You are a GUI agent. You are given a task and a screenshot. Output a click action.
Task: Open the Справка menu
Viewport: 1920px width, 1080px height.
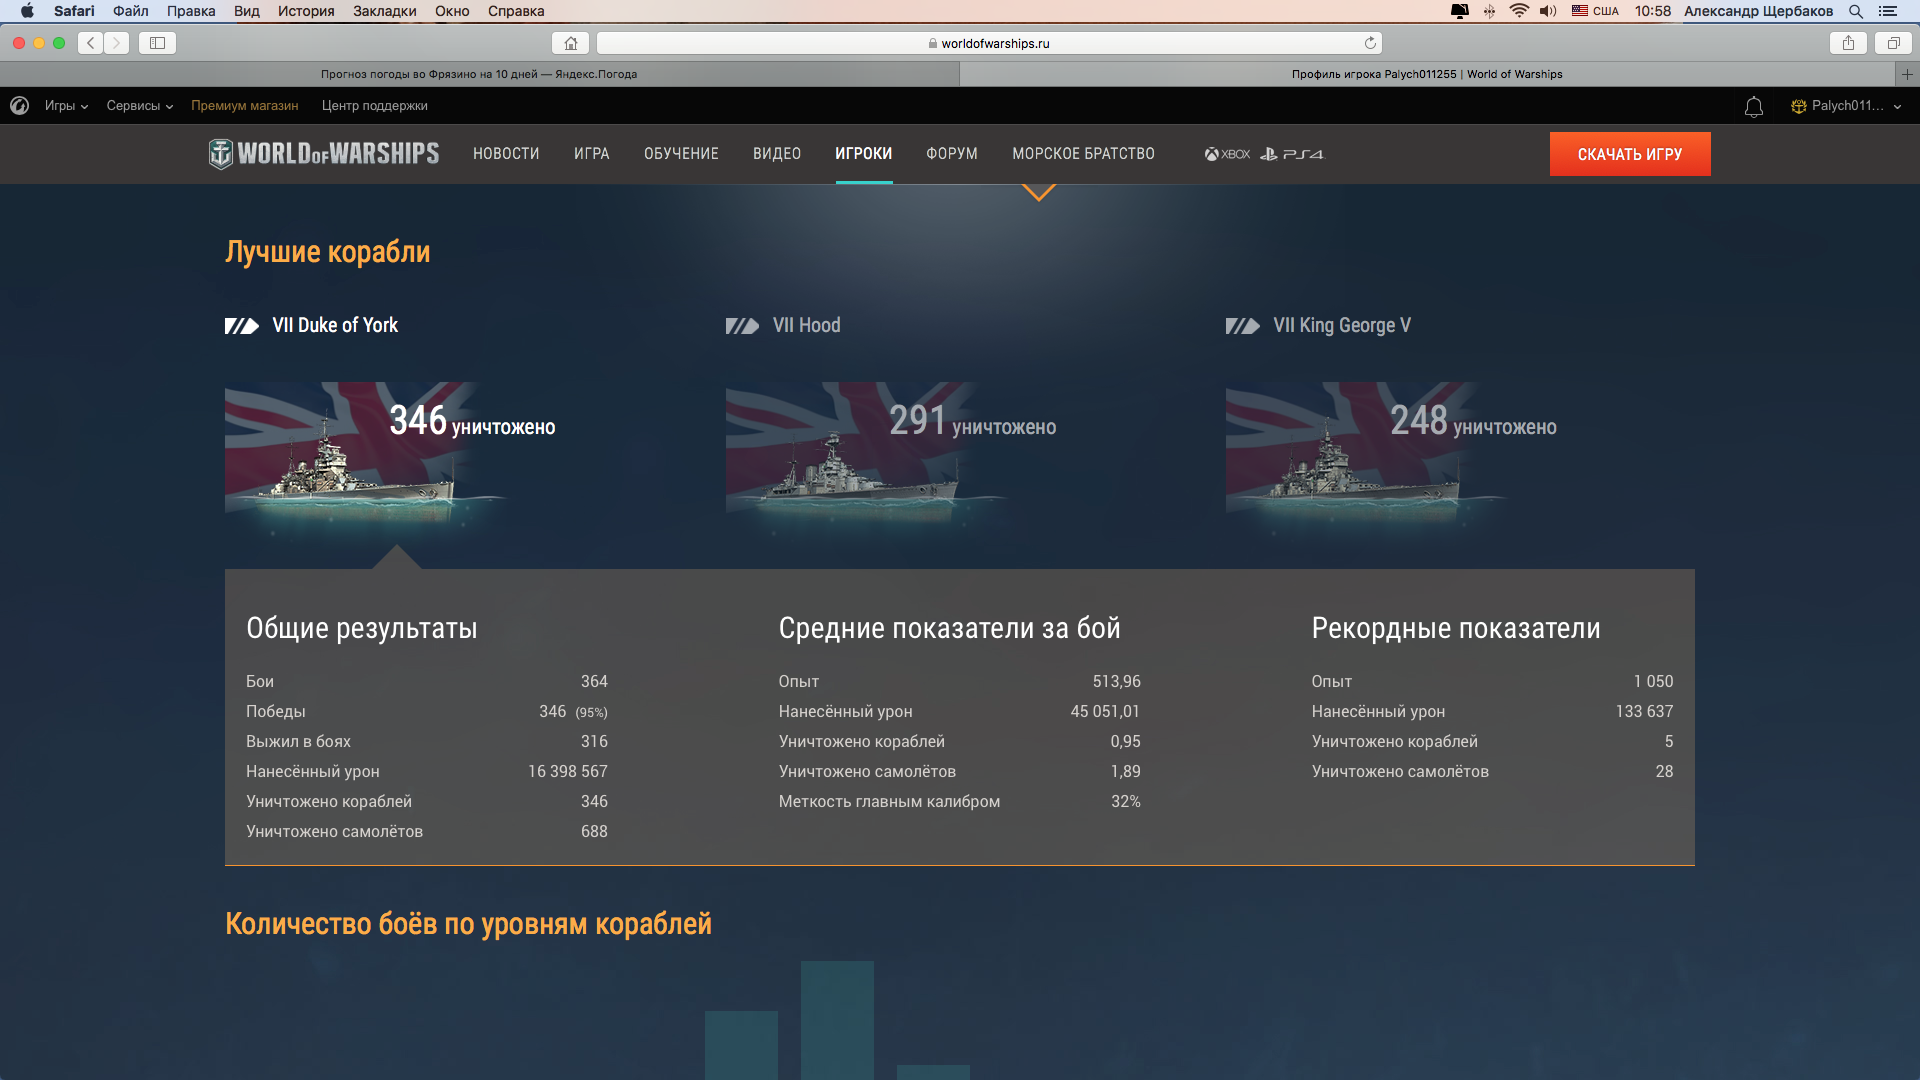[516, 11]
